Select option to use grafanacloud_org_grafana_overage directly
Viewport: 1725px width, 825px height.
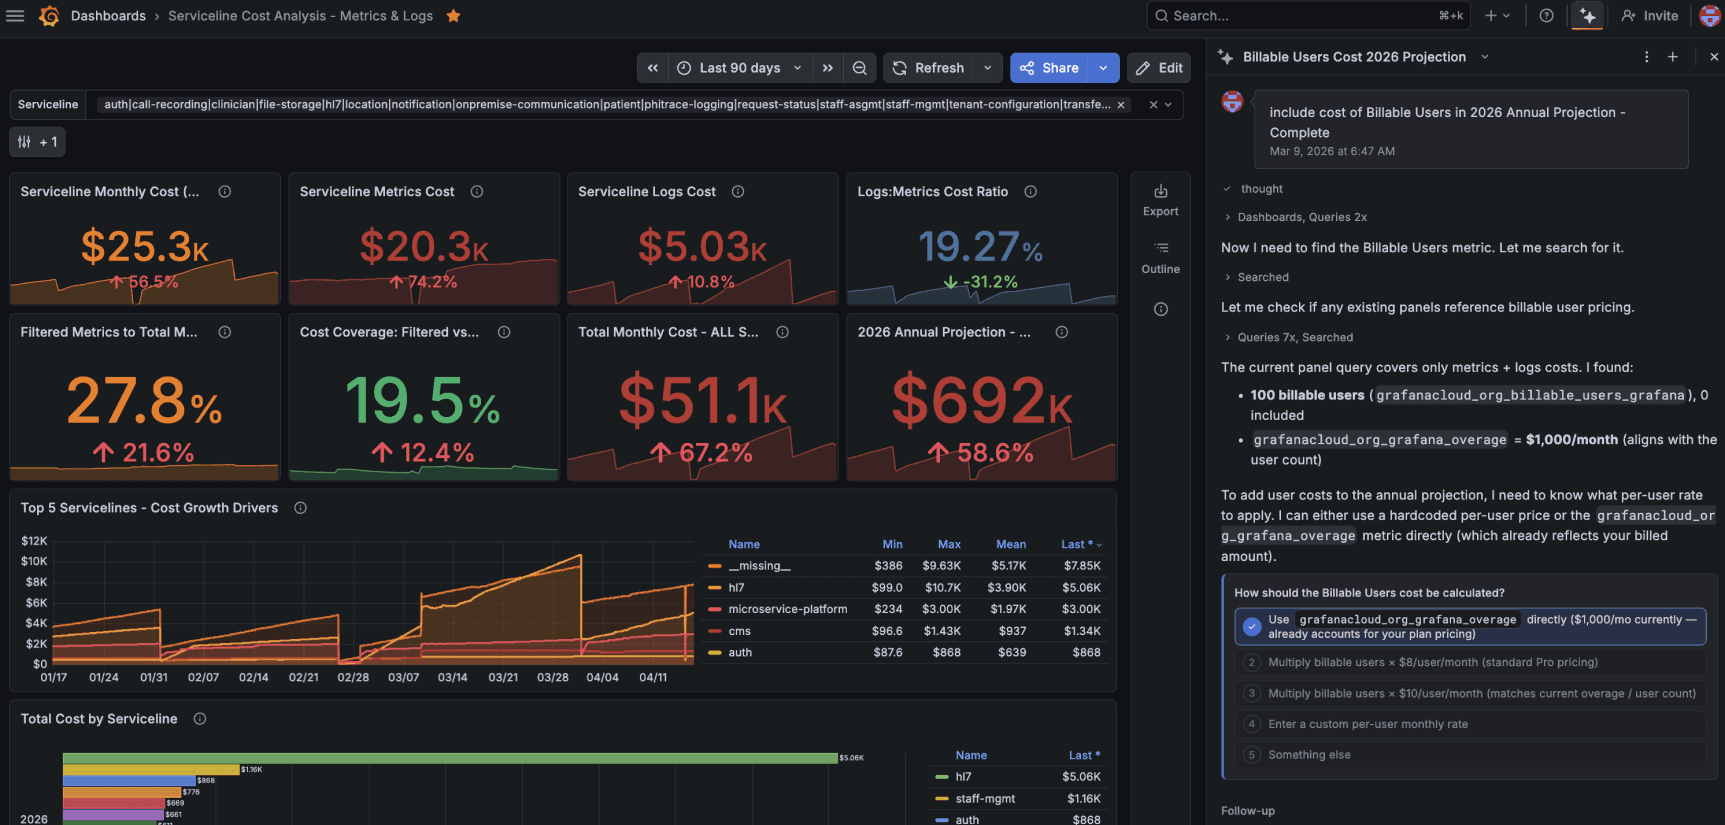pos(1470,626)
